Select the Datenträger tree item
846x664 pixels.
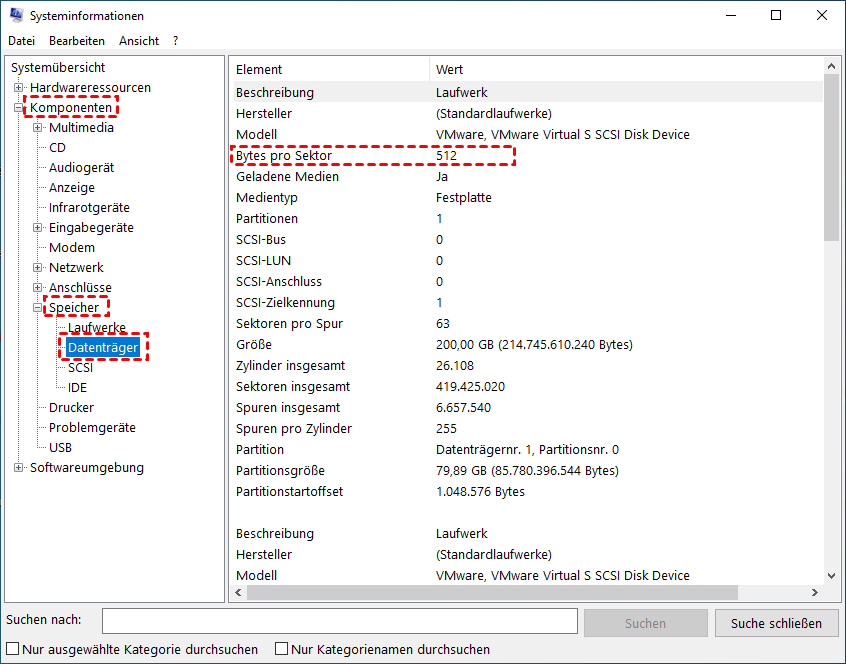[x=103, y=347]
